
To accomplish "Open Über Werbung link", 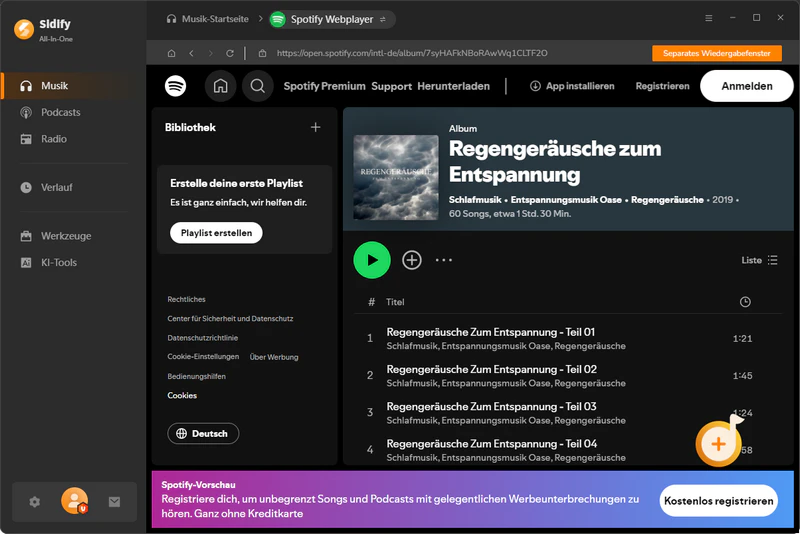I will coord(274,357).
